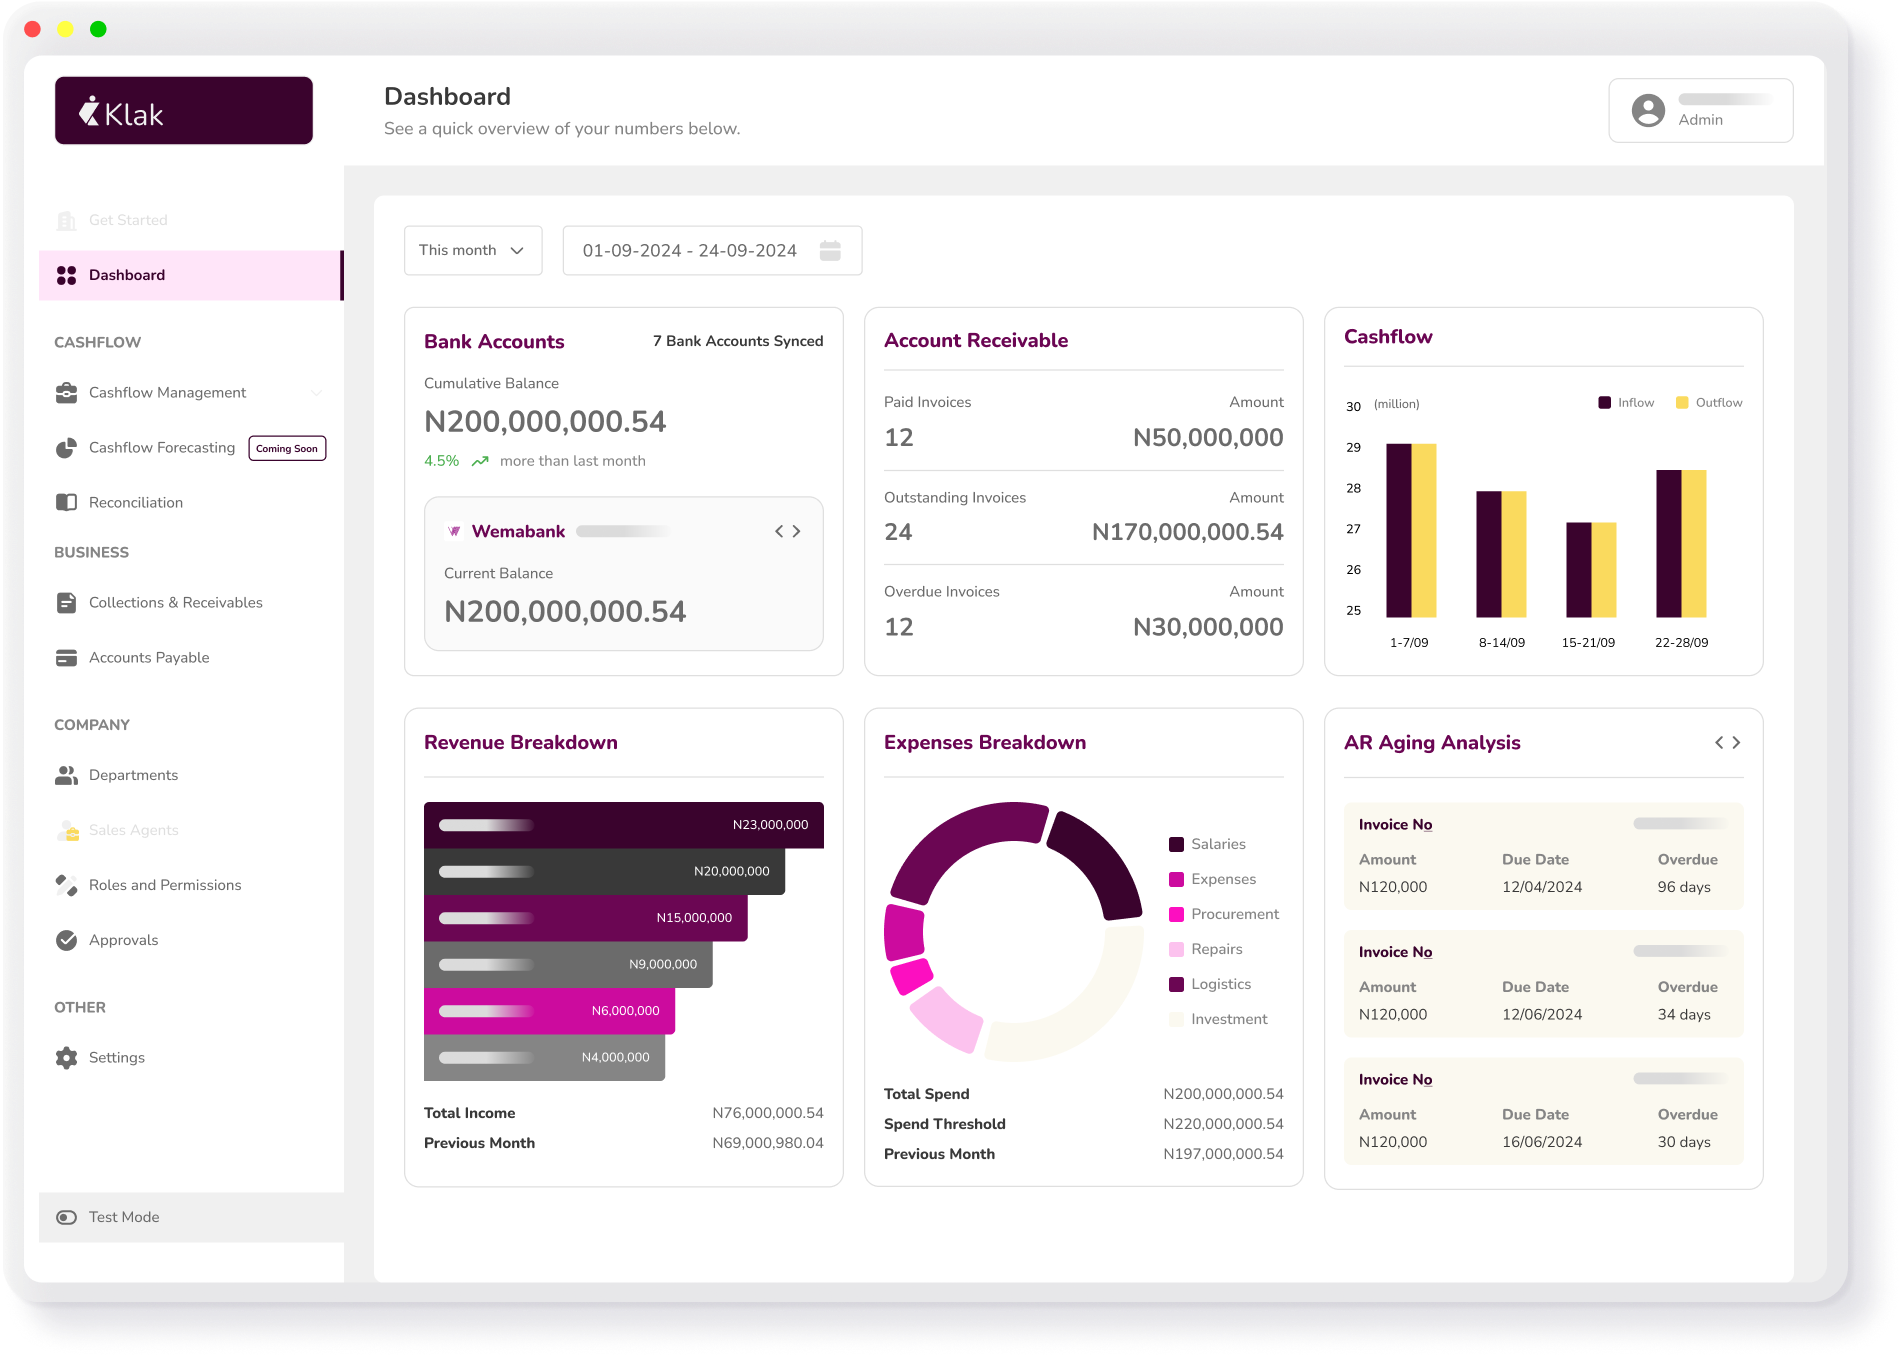Click the Salaries color swatch in legend
The height and width of the screenshot is (1360, 1904).
[1176, 845]
